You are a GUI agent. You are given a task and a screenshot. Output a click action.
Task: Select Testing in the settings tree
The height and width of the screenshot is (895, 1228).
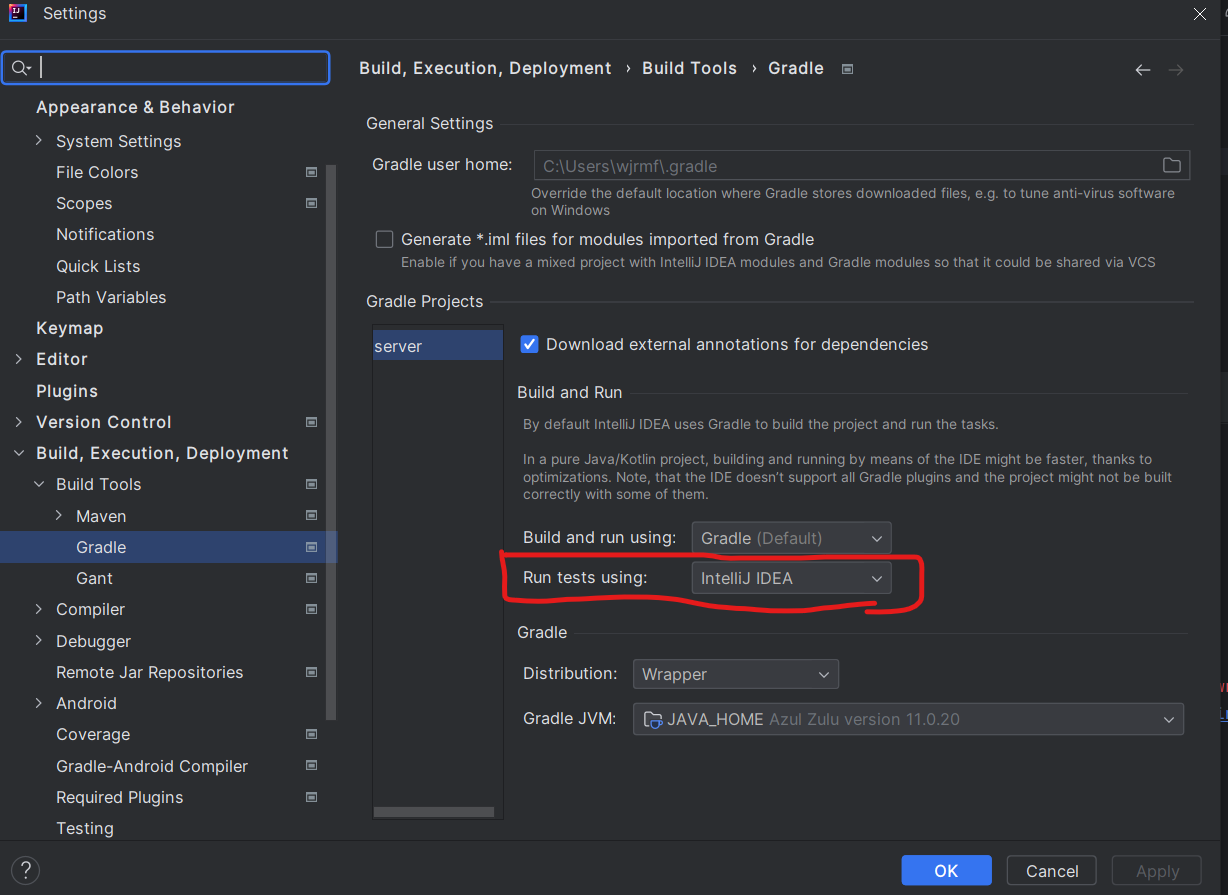point(85,828)
